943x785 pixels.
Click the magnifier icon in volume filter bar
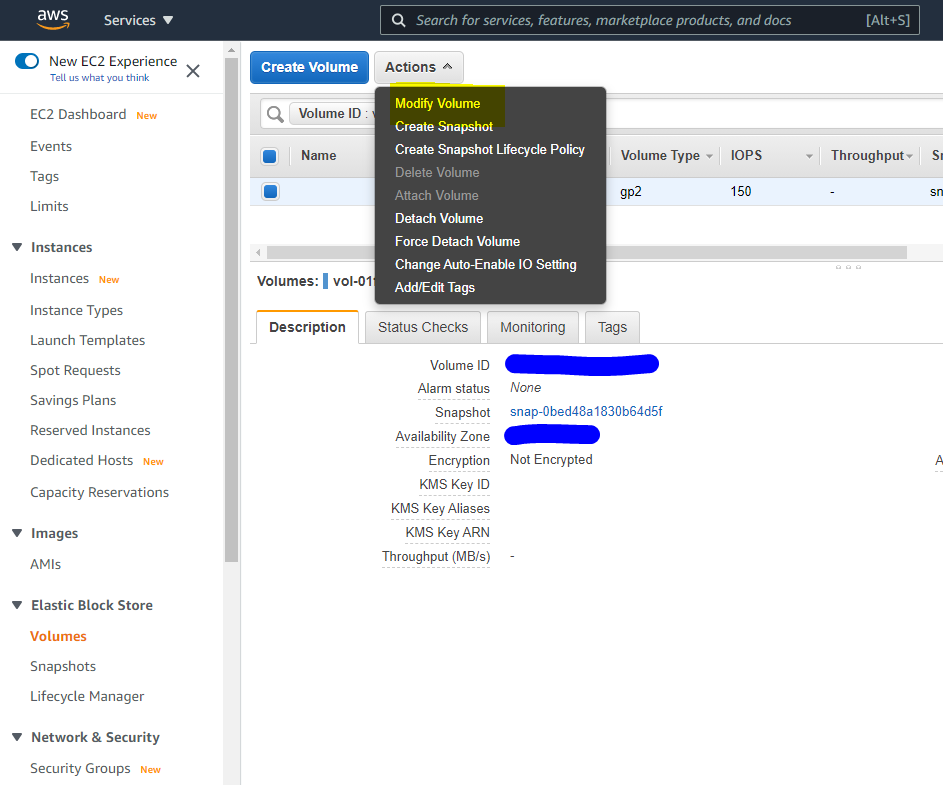(x=275, y=114)
